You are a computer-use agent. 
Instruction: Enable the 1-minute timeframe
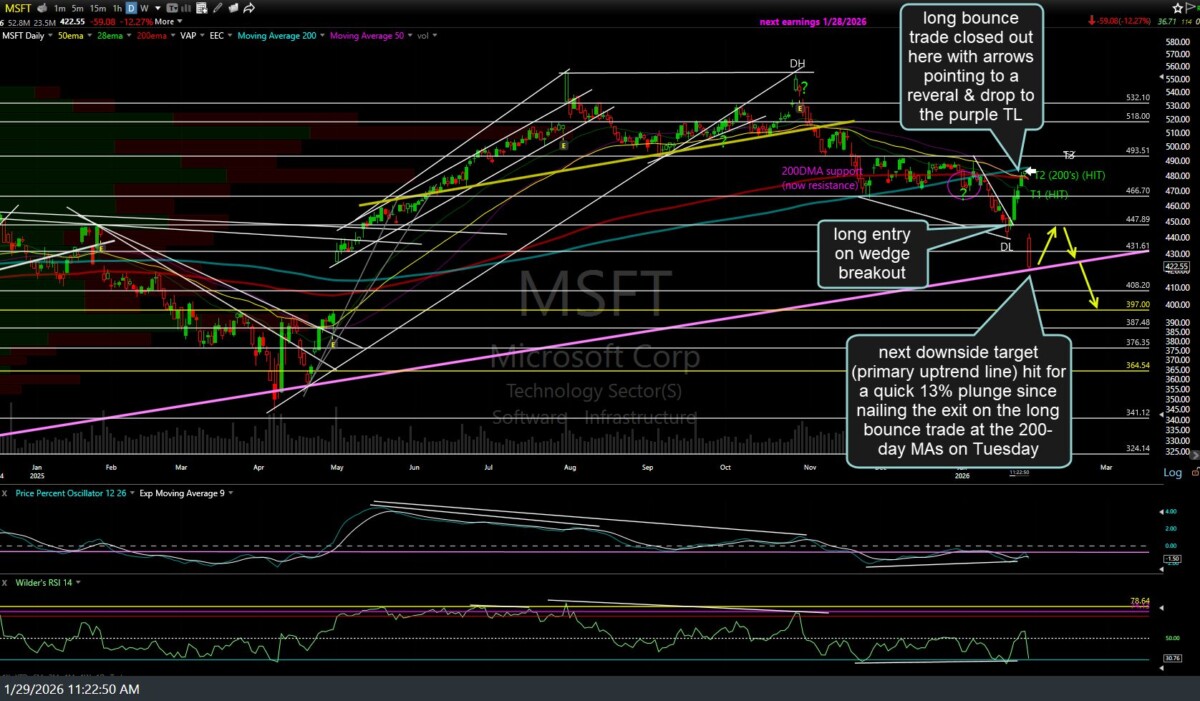point(60,8)
